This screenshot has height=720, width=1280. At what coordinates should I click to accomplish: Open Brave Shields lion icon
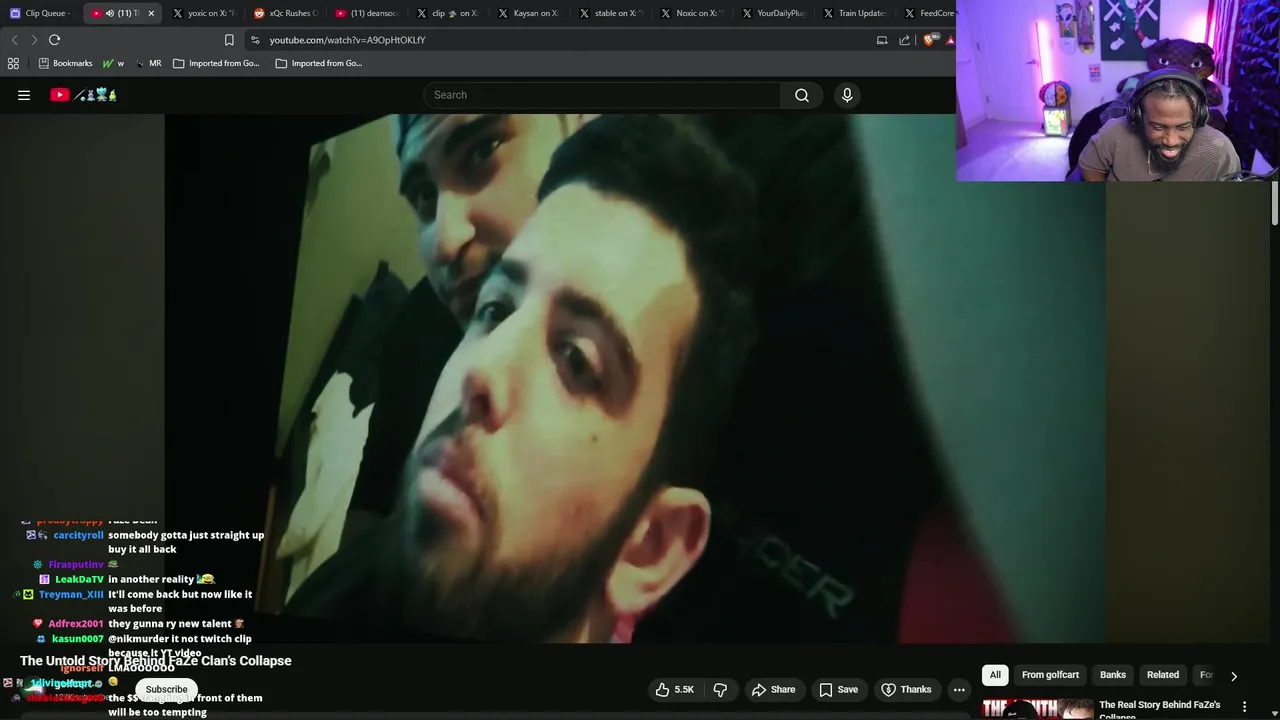(929, 40)
